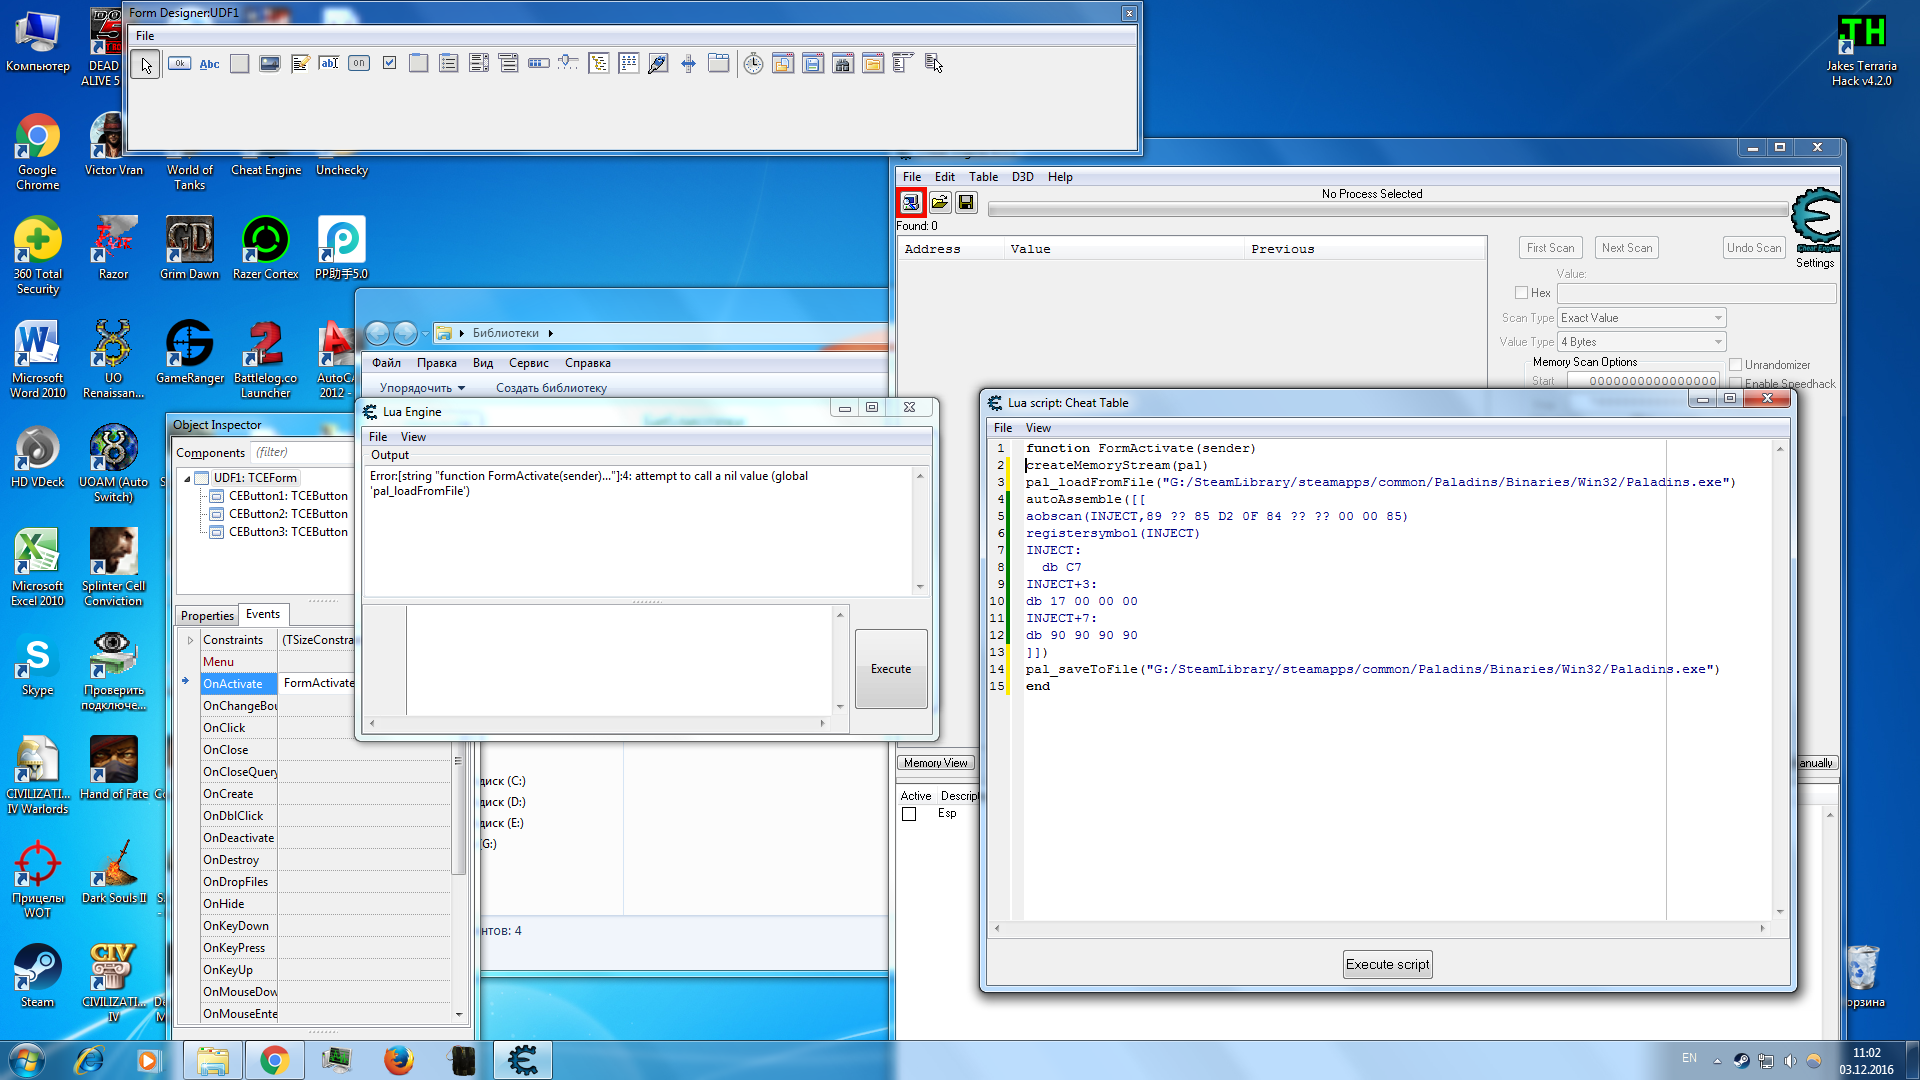Enable the Hex checkbox
The width and height of the screenshot is (1920, 1080).
click(x=1521, y=293)
